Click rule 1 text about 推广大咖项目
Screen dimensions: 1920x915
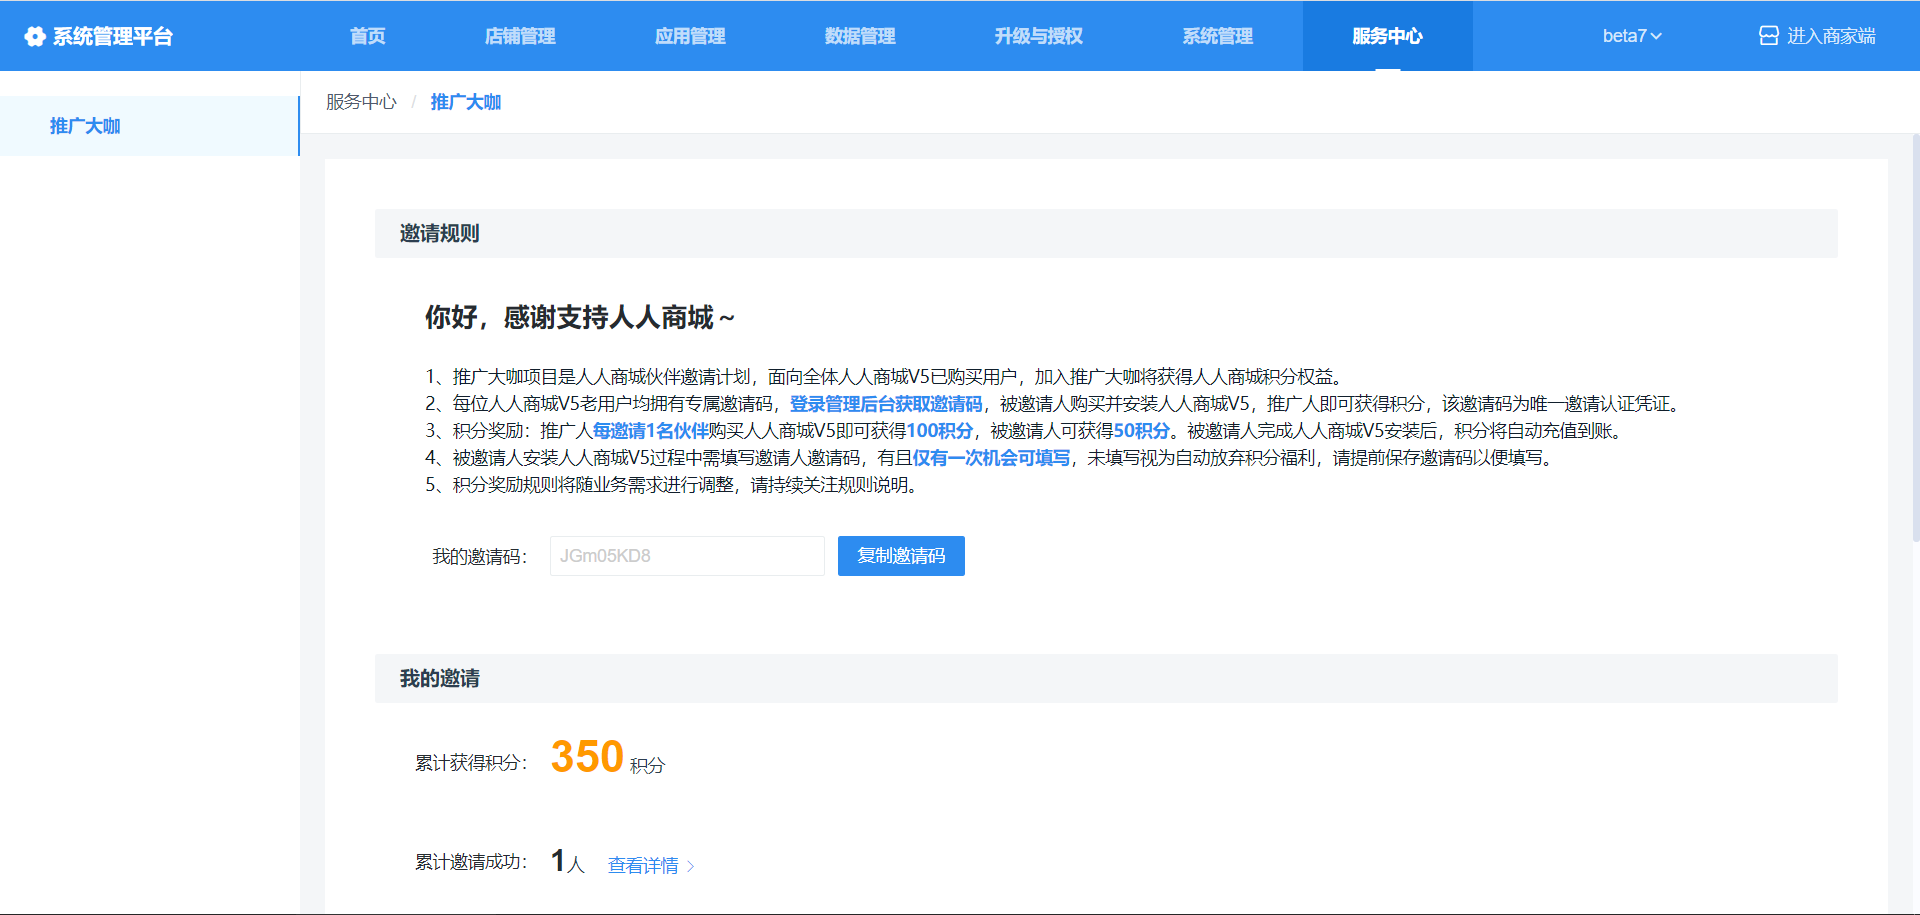[x=884, y=377]
